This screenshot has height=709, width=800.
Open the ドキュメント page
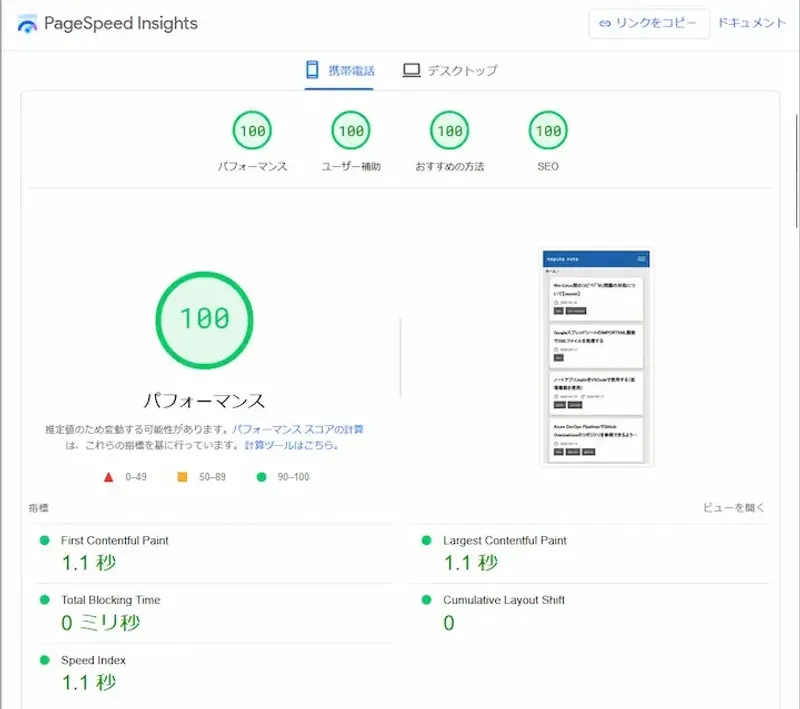(753, 22)
